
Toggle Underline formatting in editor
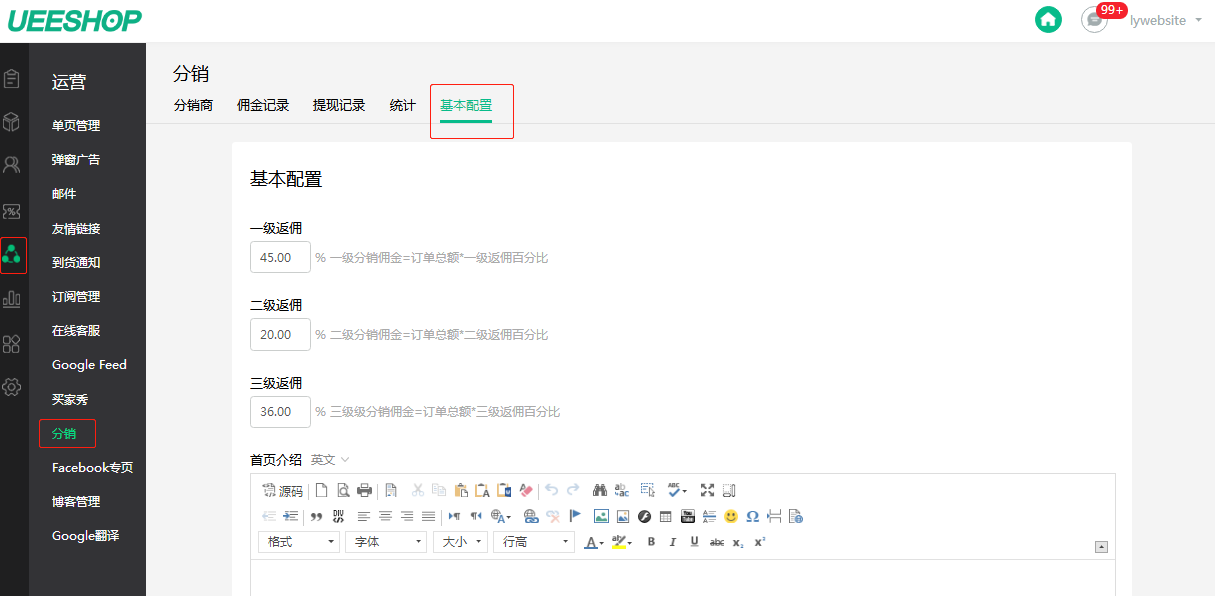[x=694, y=542]
